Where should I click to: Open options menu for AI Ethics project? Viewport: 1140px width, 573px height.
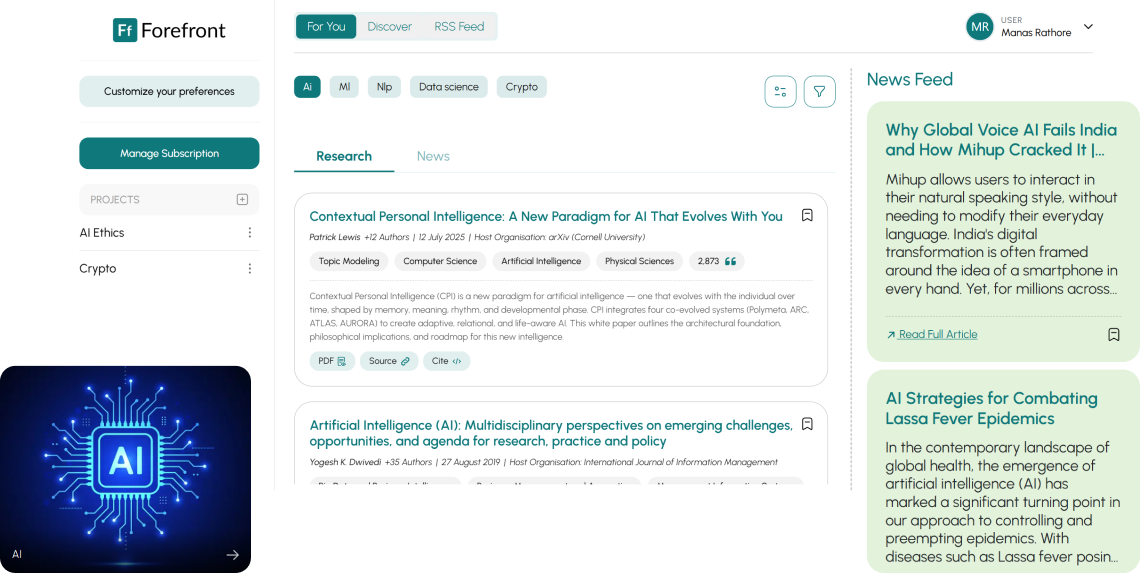pyautogui.click(x=250, y=233)
